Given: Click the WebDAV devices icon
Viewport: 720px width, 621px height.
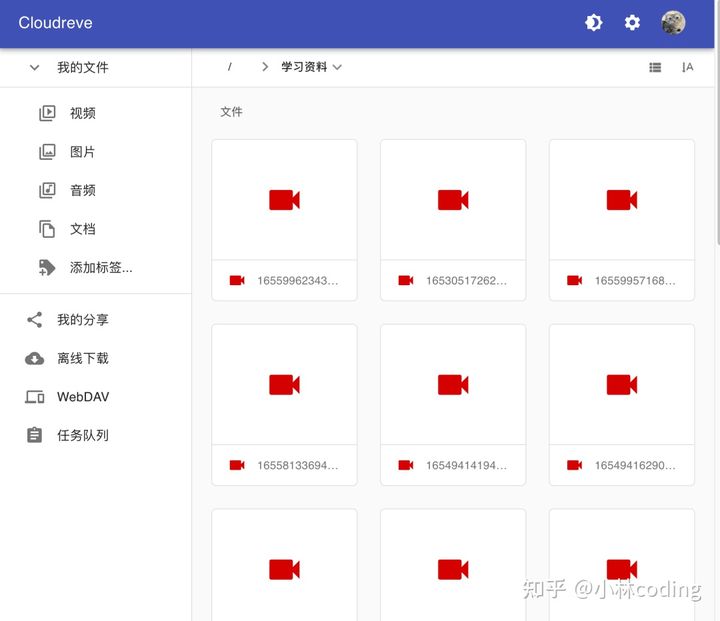Looking at the screenshot, I should pos(34,397).
